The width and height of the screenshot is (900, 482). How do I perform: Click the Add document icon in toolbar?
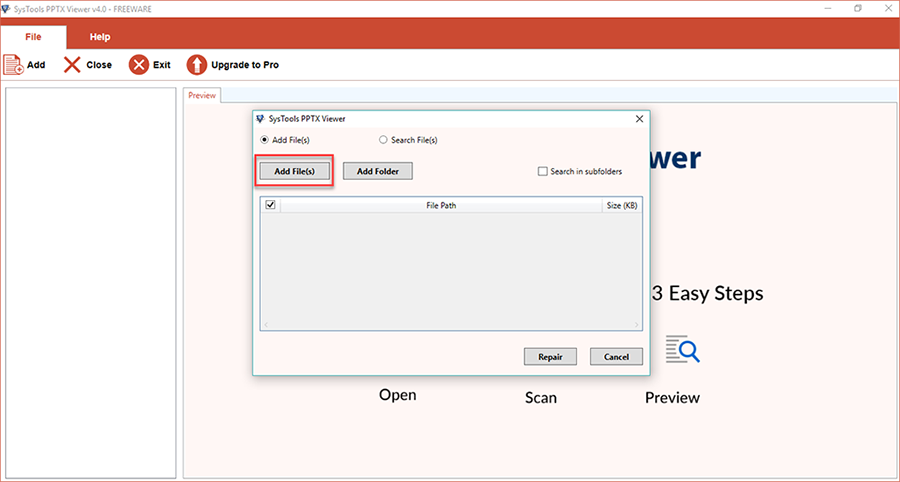pos(14,64)
